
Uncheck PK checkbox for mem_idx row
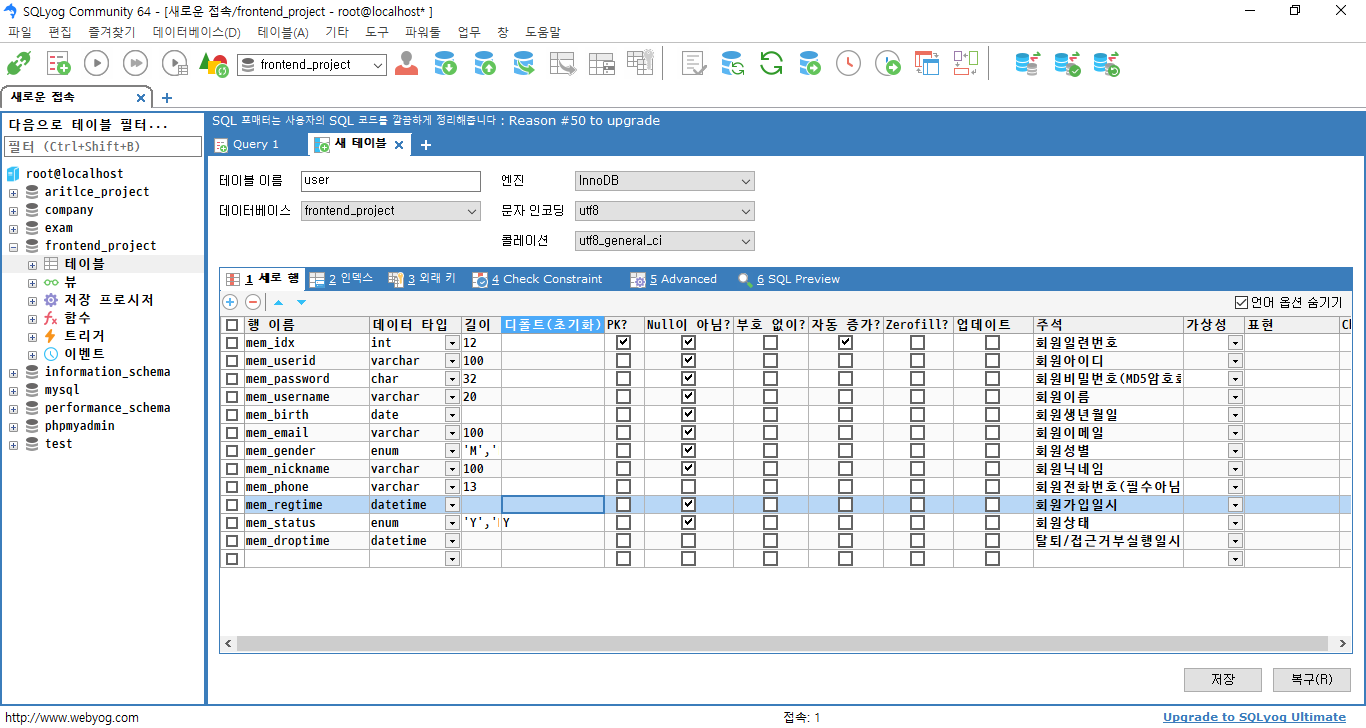[x=624, y=342]
